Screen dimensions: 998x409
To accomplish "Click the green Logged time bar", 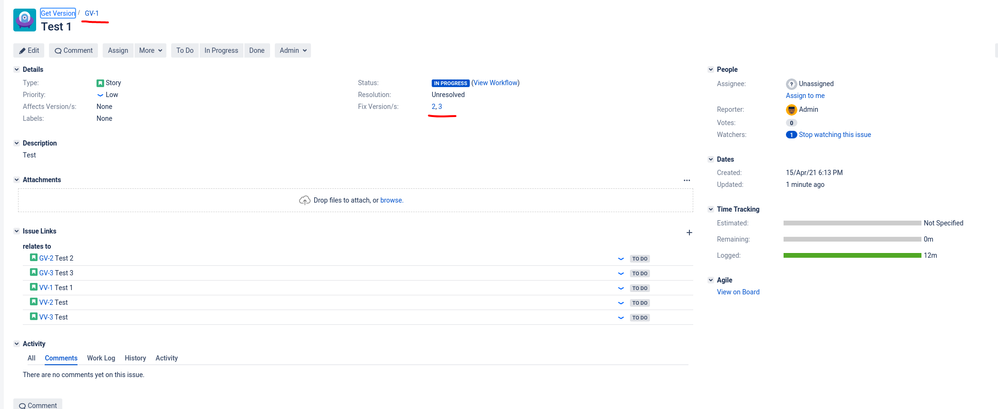I will coord(852,256).
